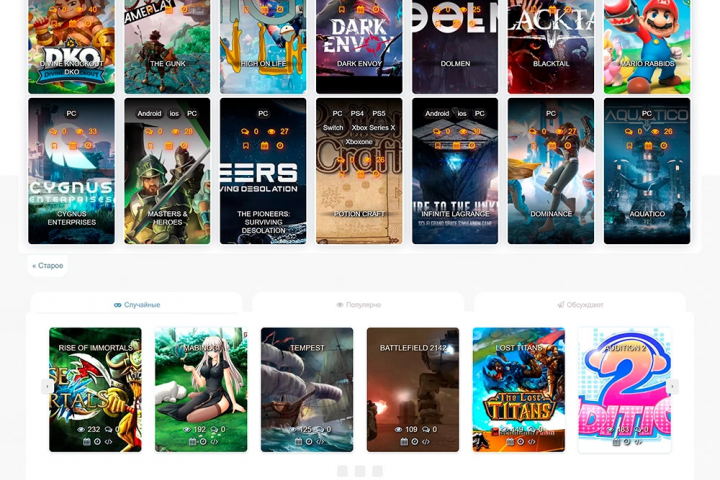Click comments icon on The Pioneers card
Image resolution: width=720 pixels, height=480 pixels.
point(245,131)
